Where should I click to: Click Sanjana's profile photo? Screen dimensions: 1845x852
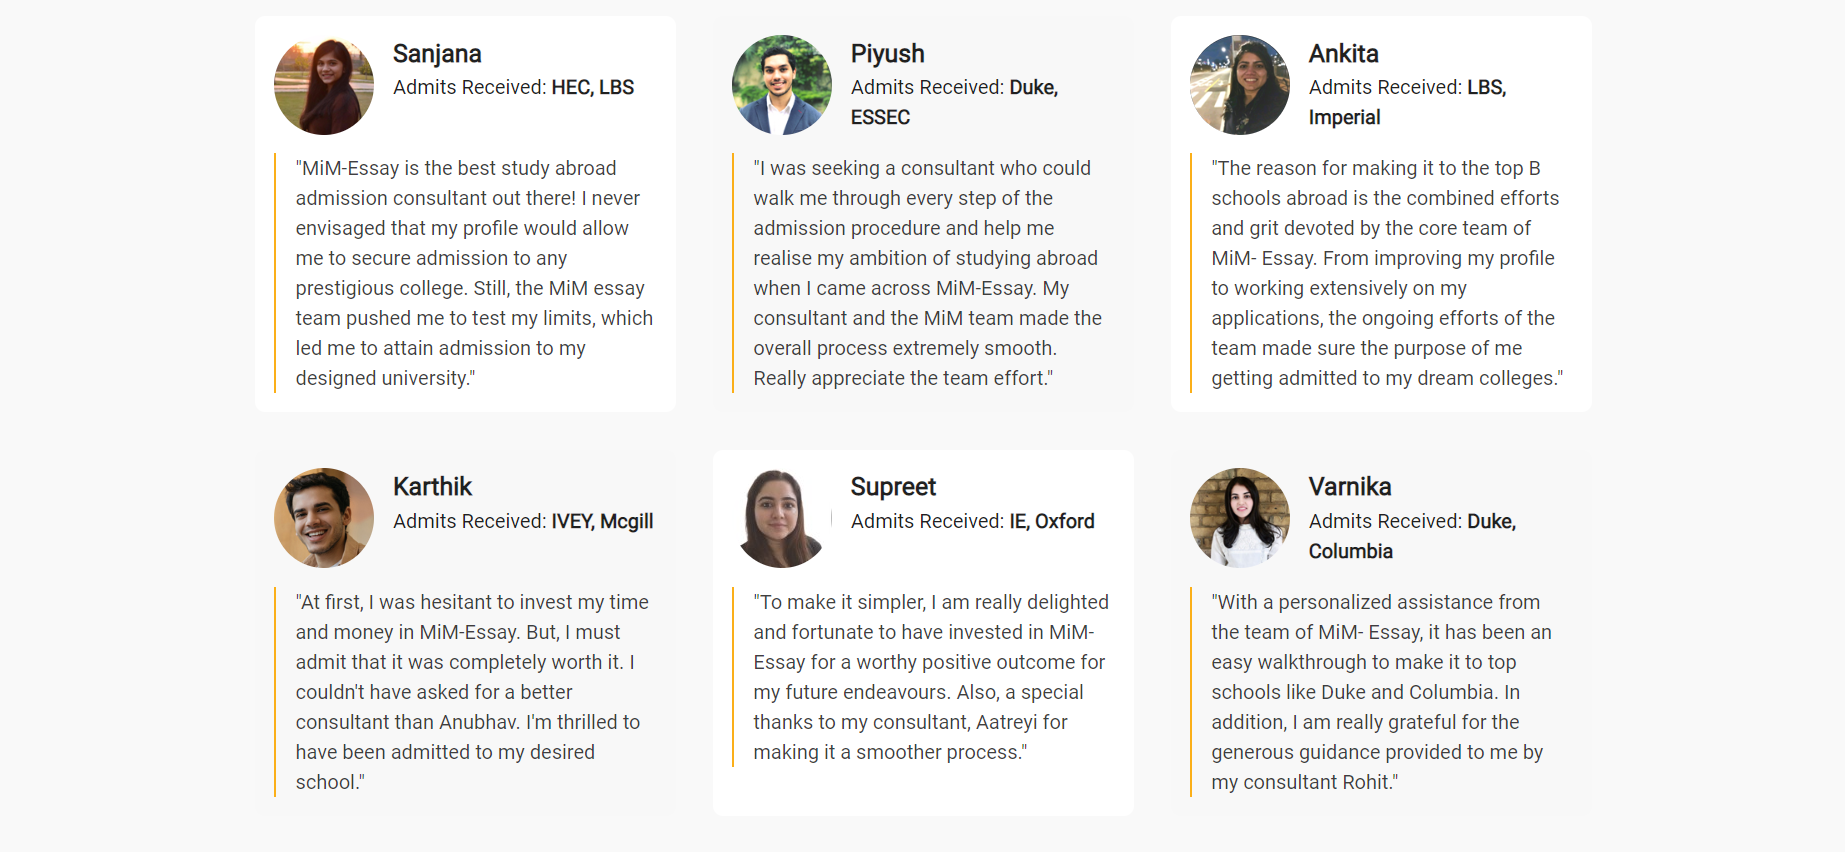point(324,85)
